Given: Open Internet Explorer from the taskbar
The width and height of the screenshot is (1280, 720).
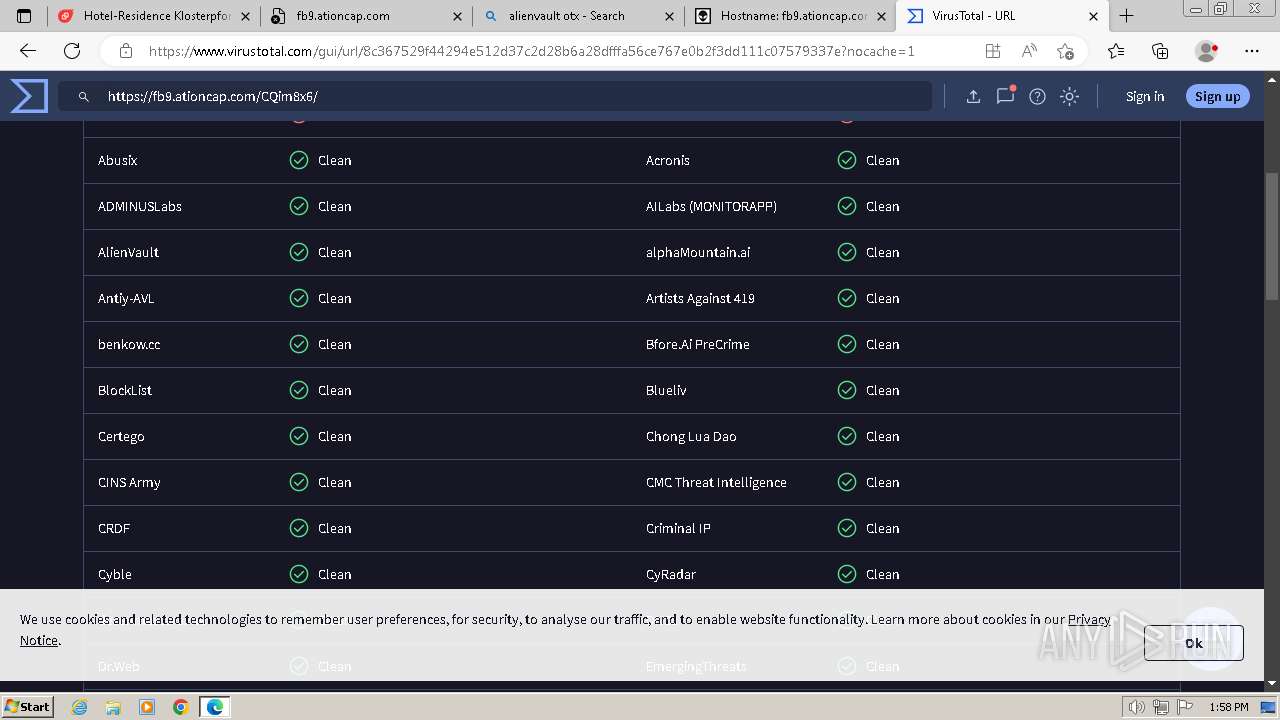Looking at the screenshot, I should click(80, 707).
